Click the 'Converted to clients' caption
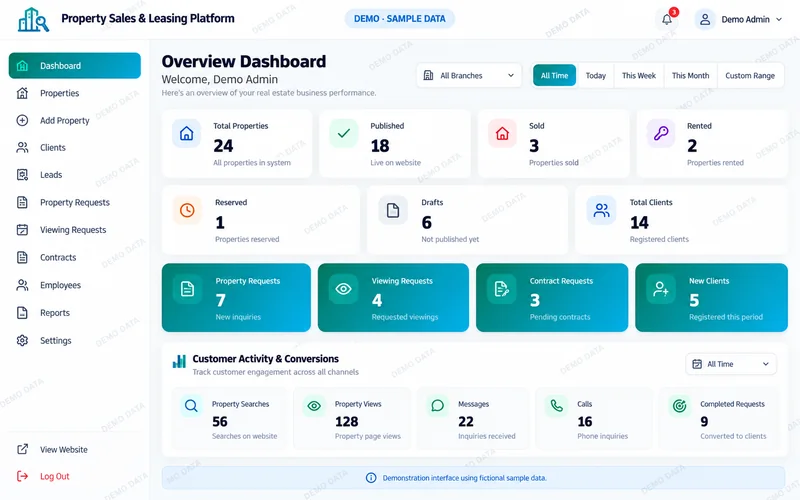The image size is (800, 500). pos(733,436)
